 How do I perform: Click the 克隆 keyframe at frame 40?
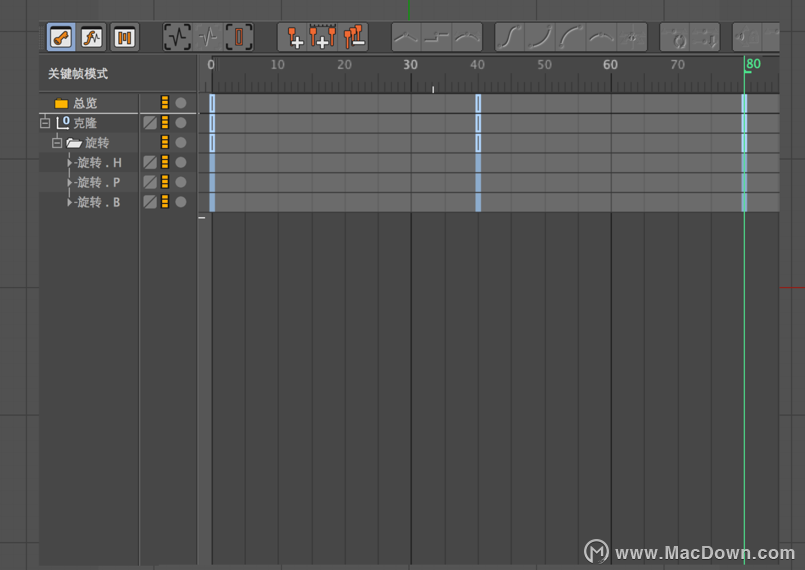tap(478, 123)
